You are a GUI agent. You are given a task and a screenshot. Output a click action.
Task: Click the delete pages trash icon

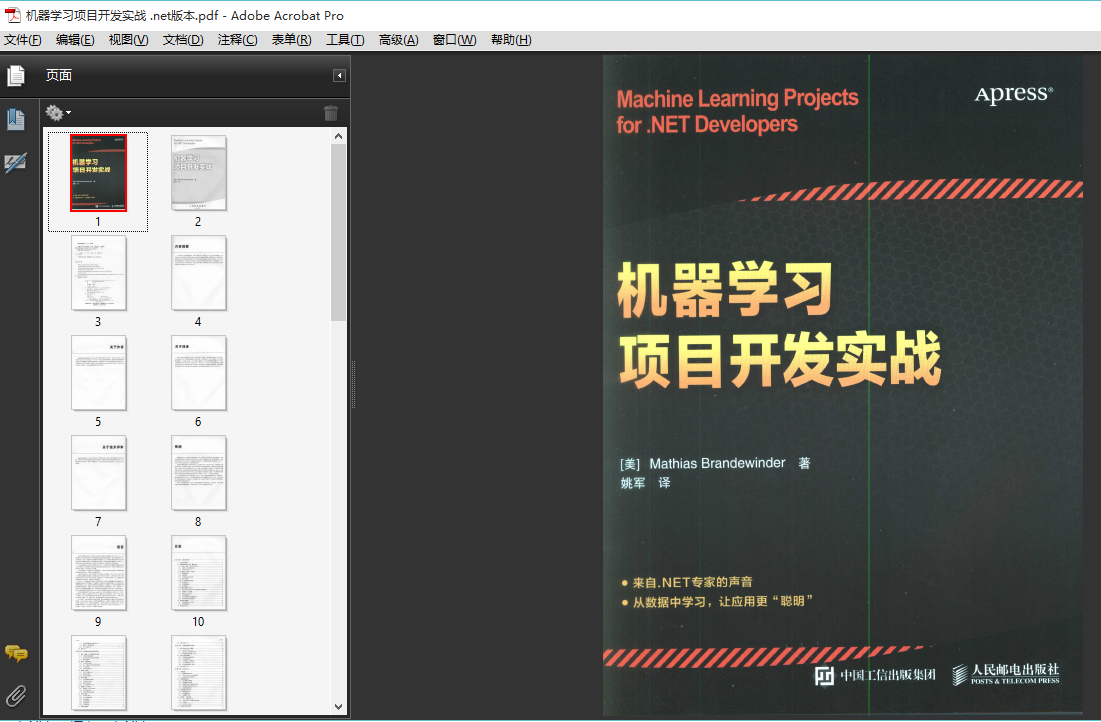(331, 112)
